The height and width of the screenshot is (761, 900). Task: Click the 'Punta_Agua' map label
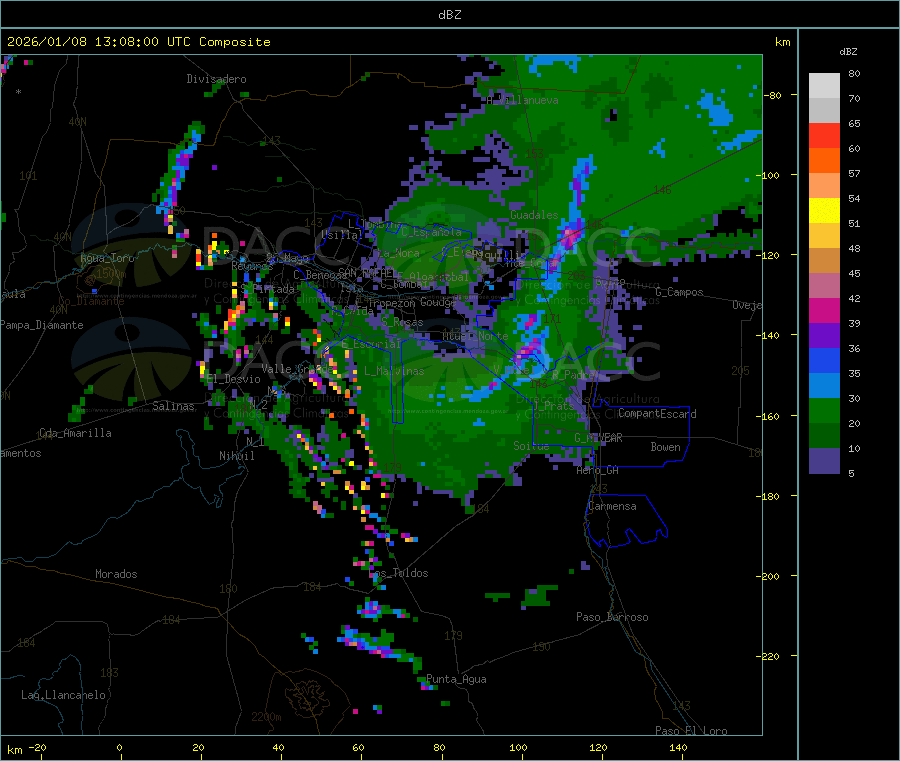pos(456,680)
